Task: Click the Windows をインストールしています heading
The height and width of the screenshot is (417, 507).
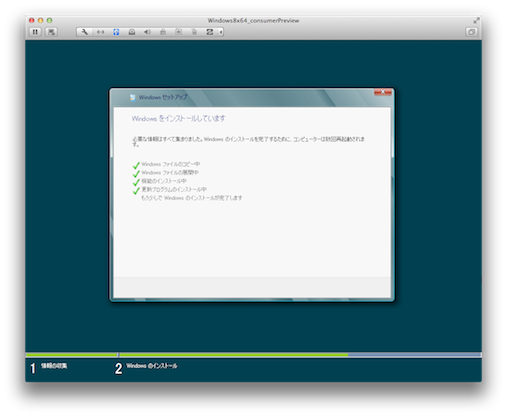Action: [178, 119]
